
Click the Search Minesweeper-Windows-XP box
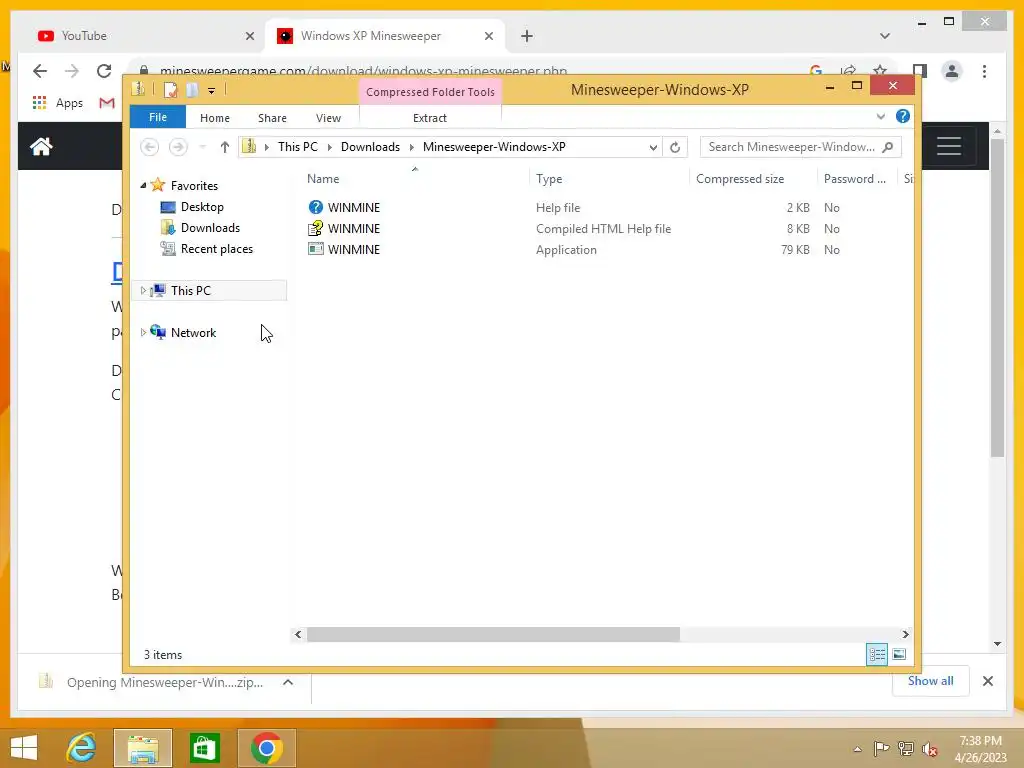point(800,147)
